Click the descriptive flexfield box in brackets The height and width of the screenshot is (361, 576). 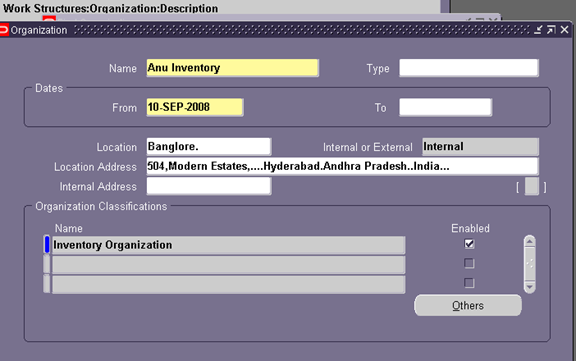click(x=532, y=187)
